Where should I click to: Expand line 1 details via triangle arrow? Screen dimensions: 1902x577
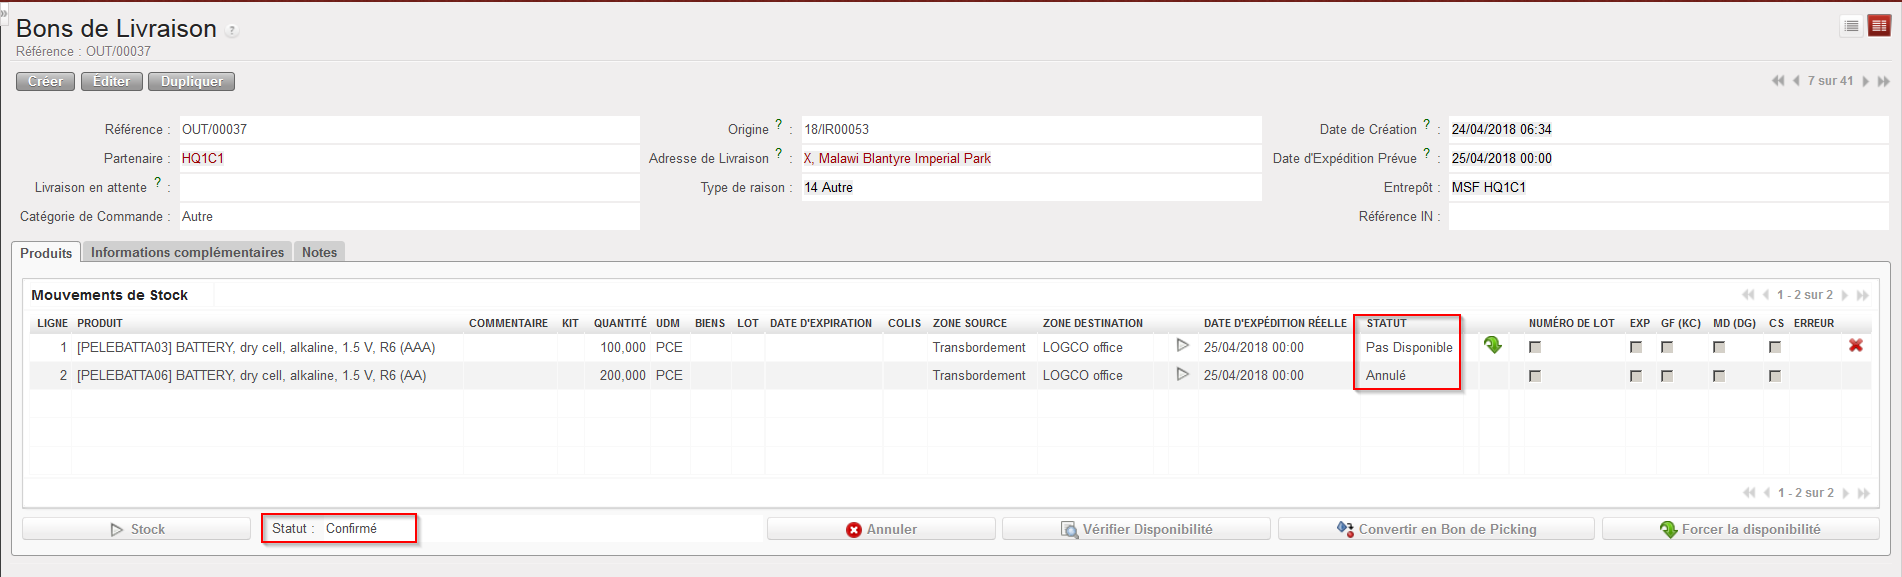pos(1183,345)
